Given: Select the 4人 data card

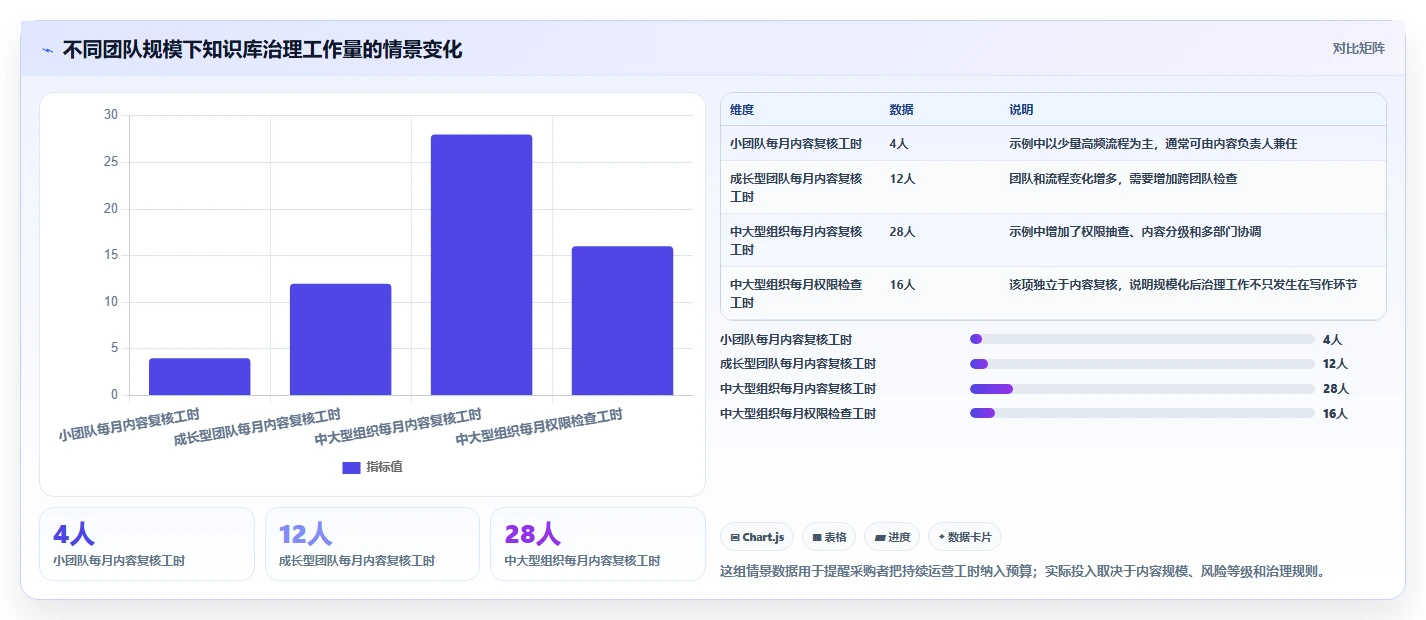Looking at the screenshot, I should coord(147,544).
